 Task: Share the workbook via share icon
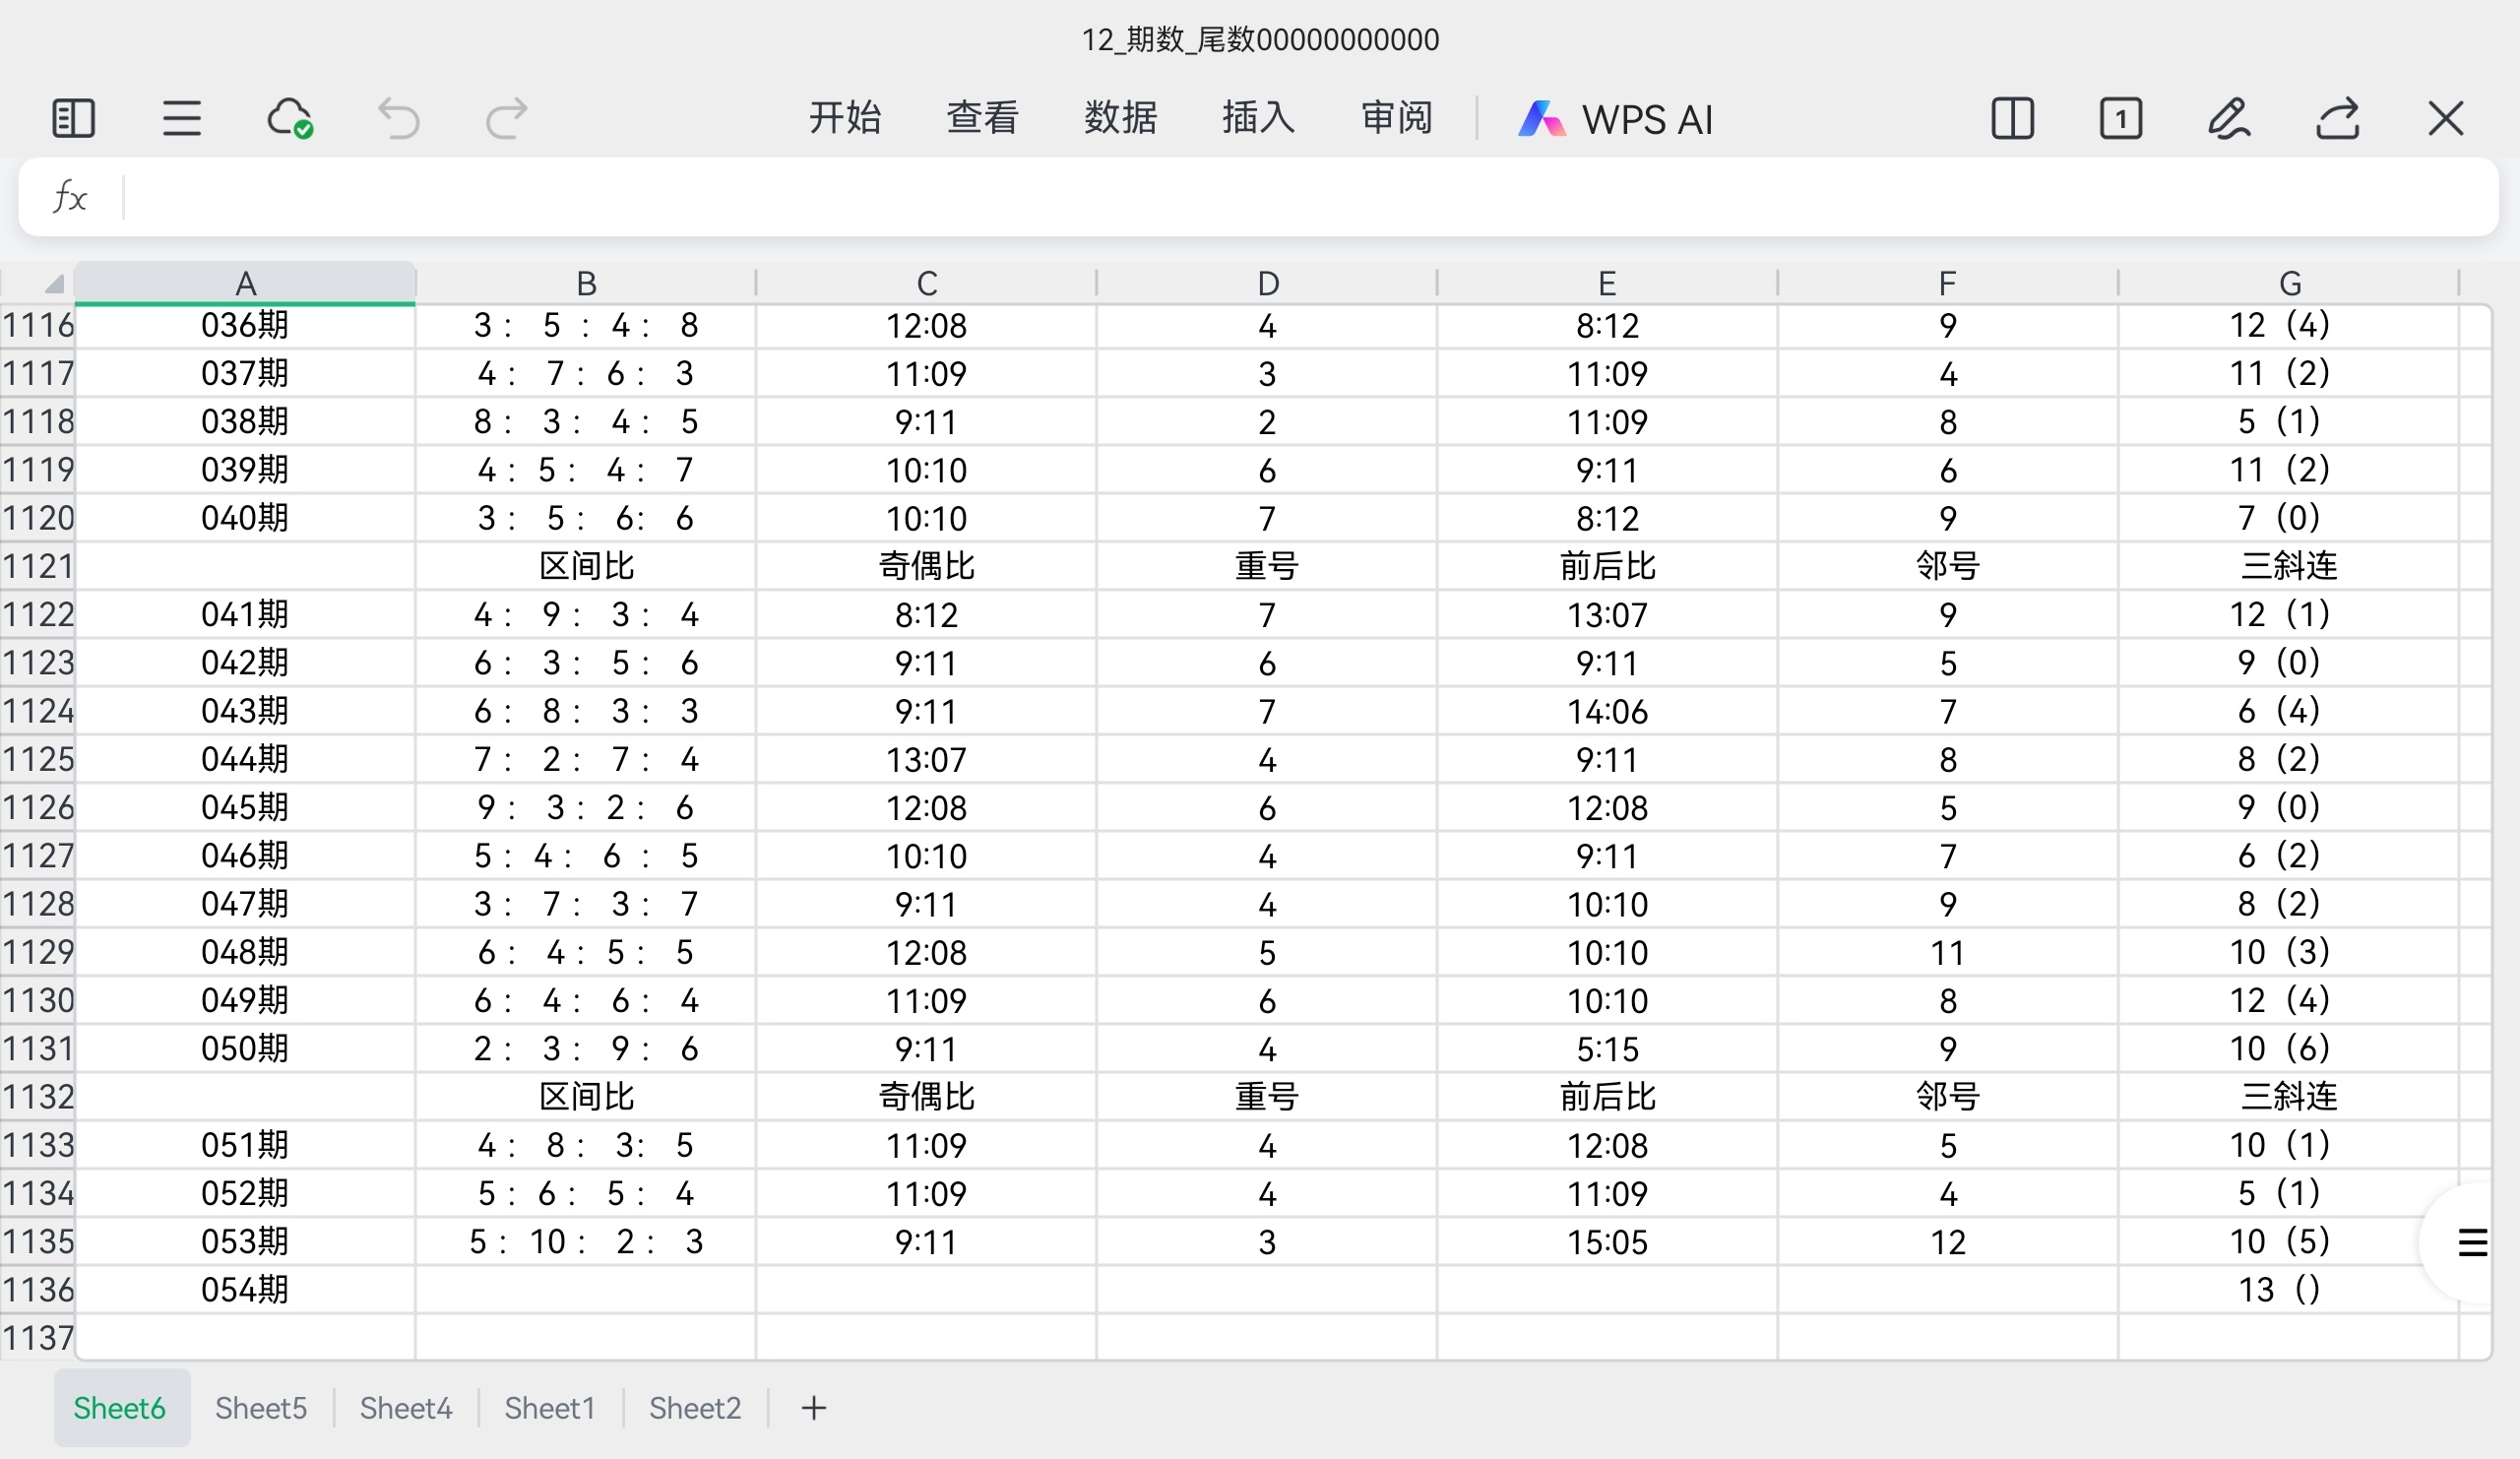(x=2338, y=118)
